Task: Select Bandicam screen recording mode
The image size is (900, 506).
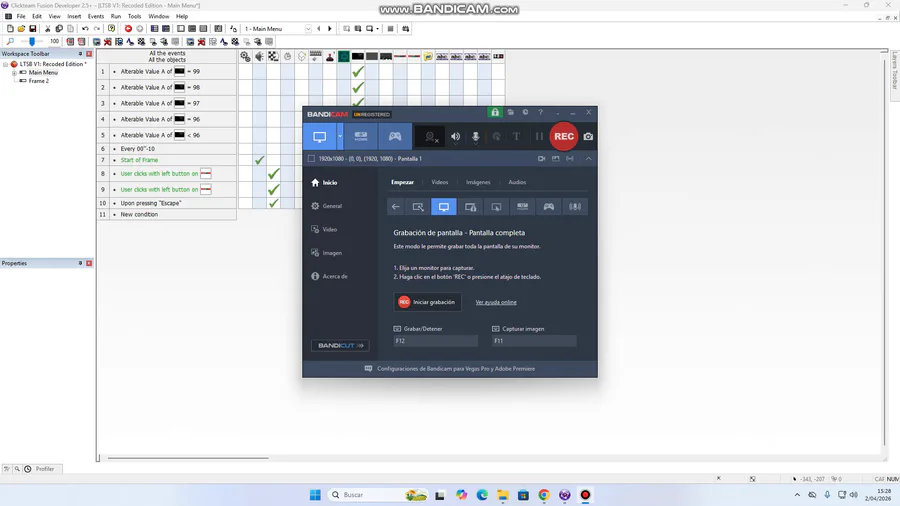Action: click(320, 137)
